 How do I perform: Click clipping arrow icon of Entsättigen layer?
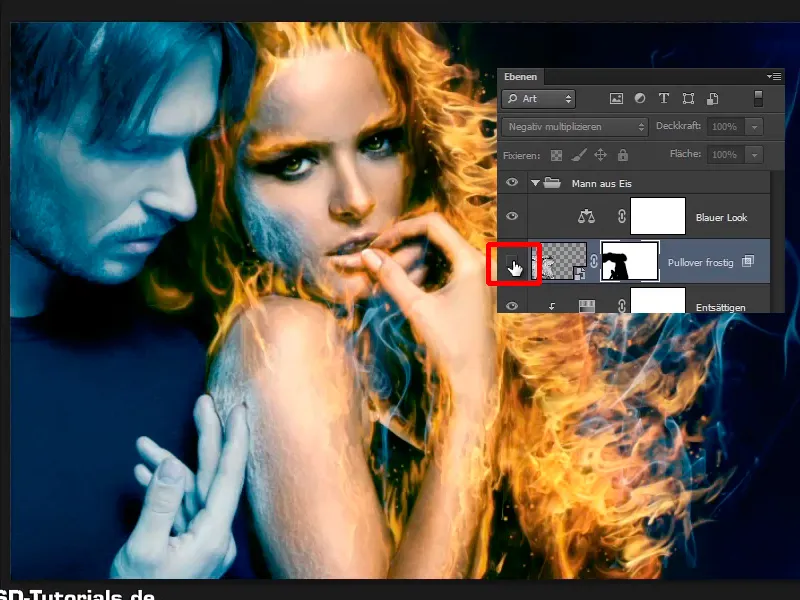coord(552,306)
